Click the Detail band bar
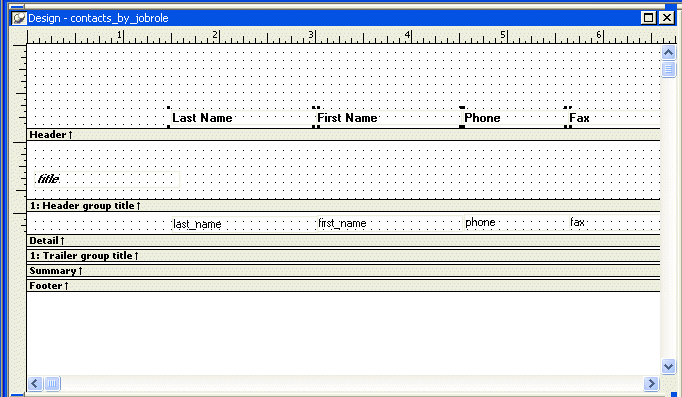The height and width of the screenshot is (397, 682). [x=343, y=240]
